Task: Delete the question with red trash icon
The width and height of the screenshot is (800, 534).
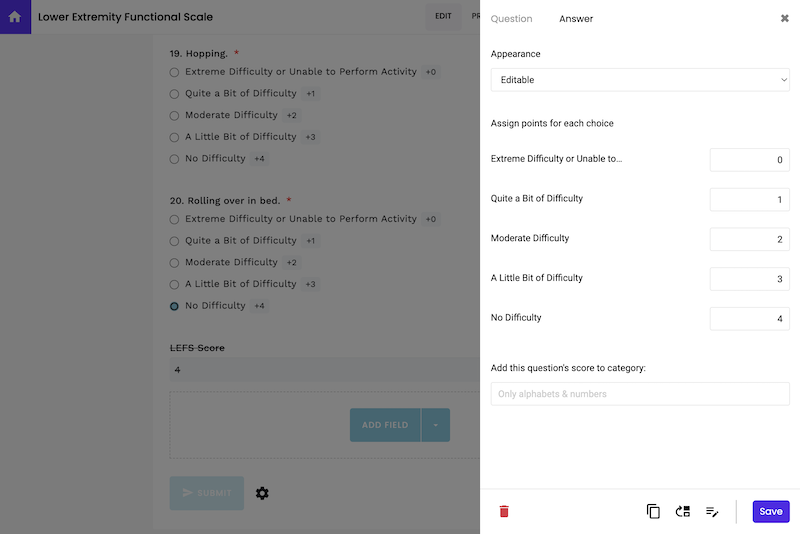Action: coord(504,511)
